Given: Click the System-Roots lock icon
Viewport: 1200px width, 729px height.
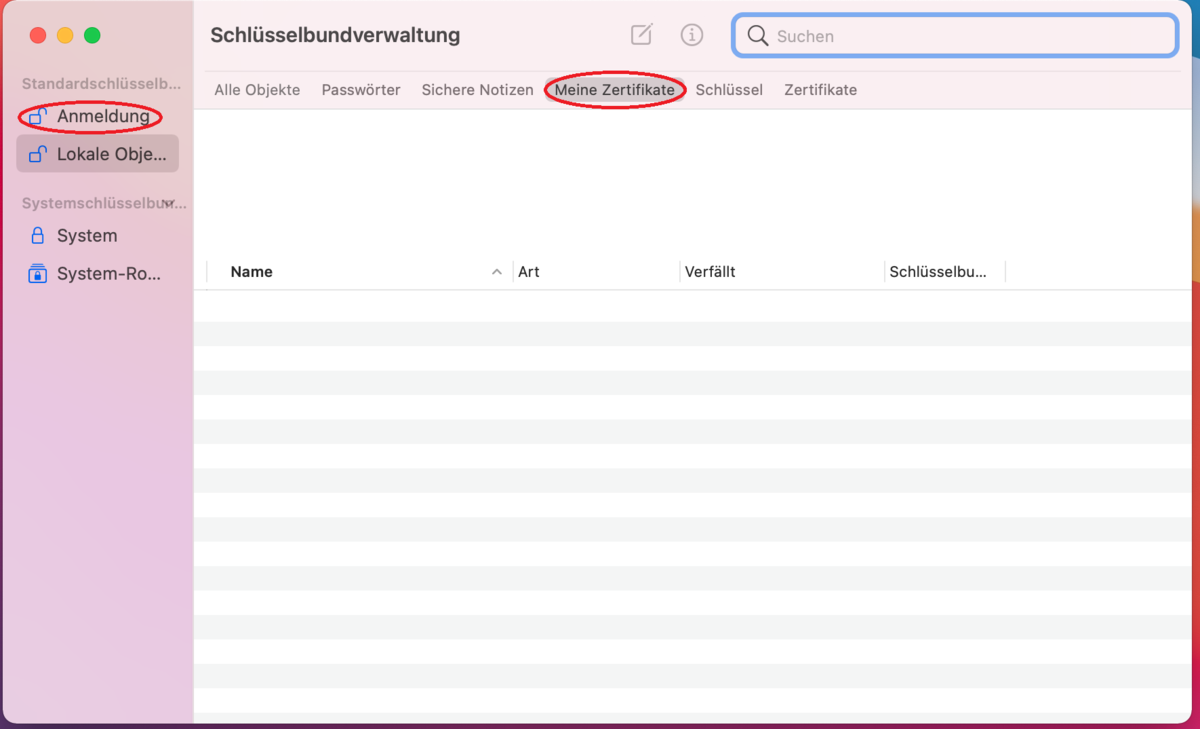Looking at the screenshot, I should [x=38, y=273].
